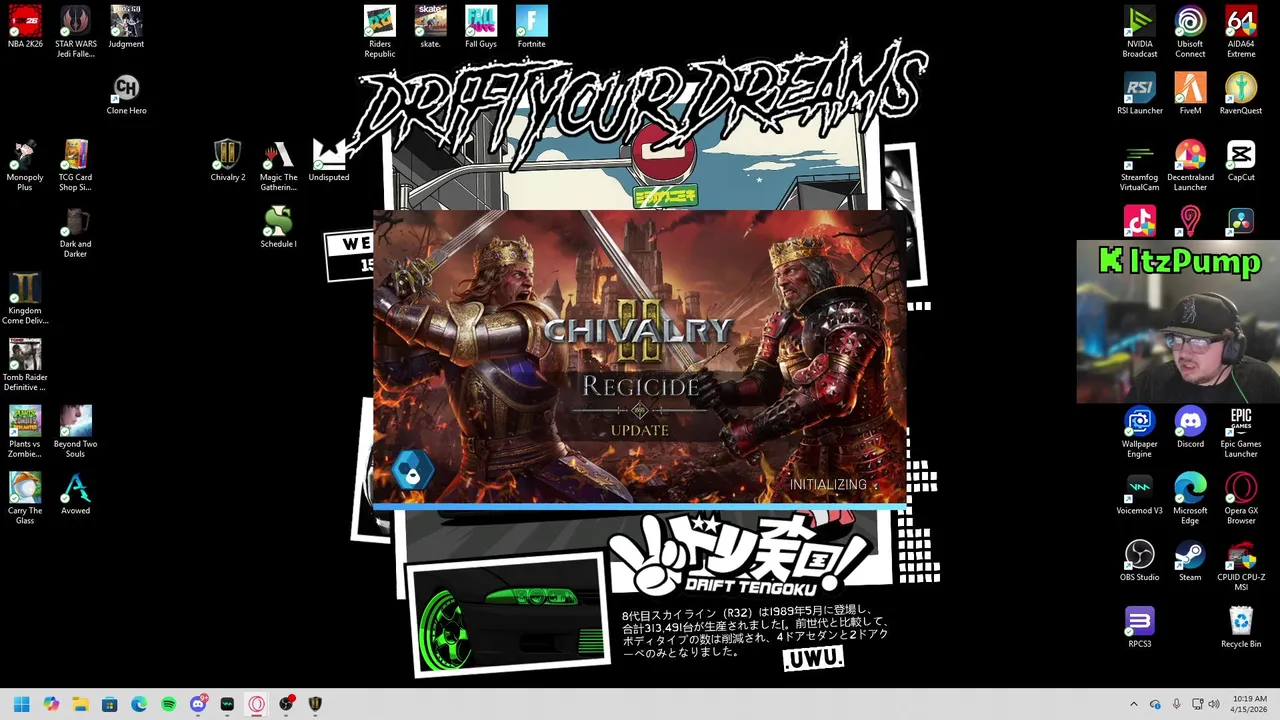The width and height of the screenshot is (1280, 720).
Task: Open the Dark and Darker shortcut
Action: click(x=75, y=232)
